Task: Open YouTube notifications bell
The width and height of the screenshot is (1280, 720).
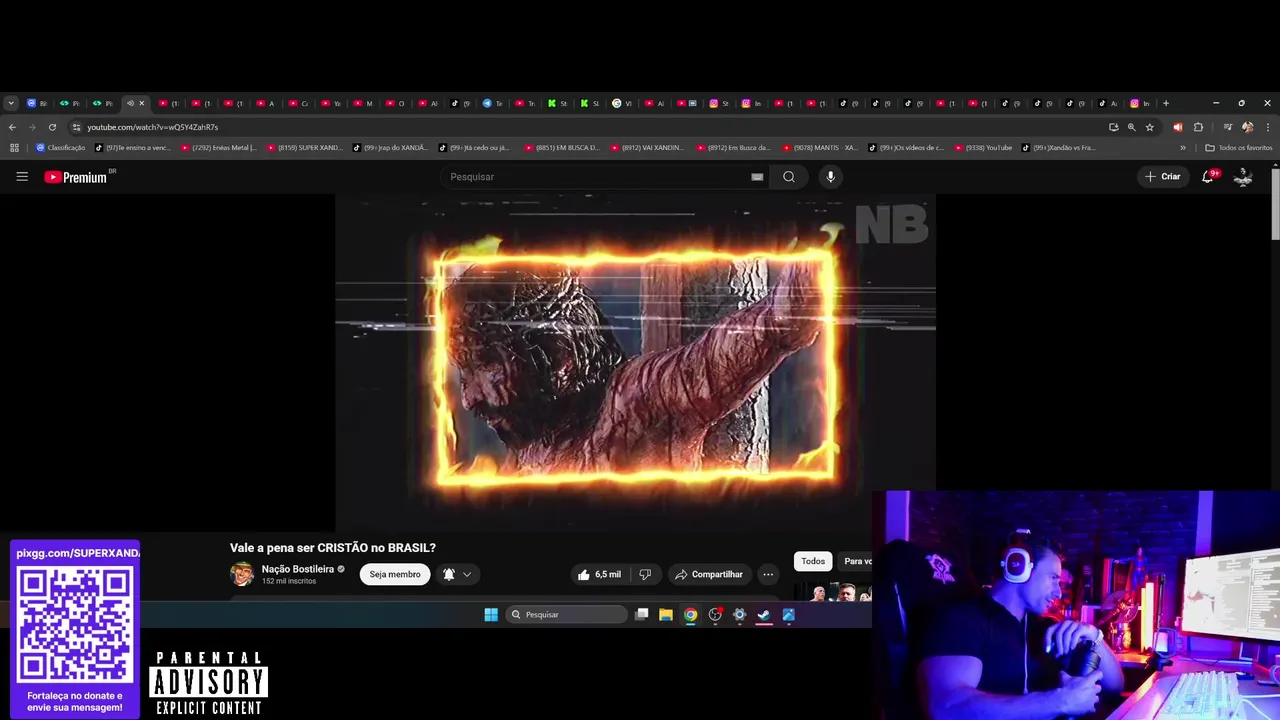Action: coord(1208,177)
